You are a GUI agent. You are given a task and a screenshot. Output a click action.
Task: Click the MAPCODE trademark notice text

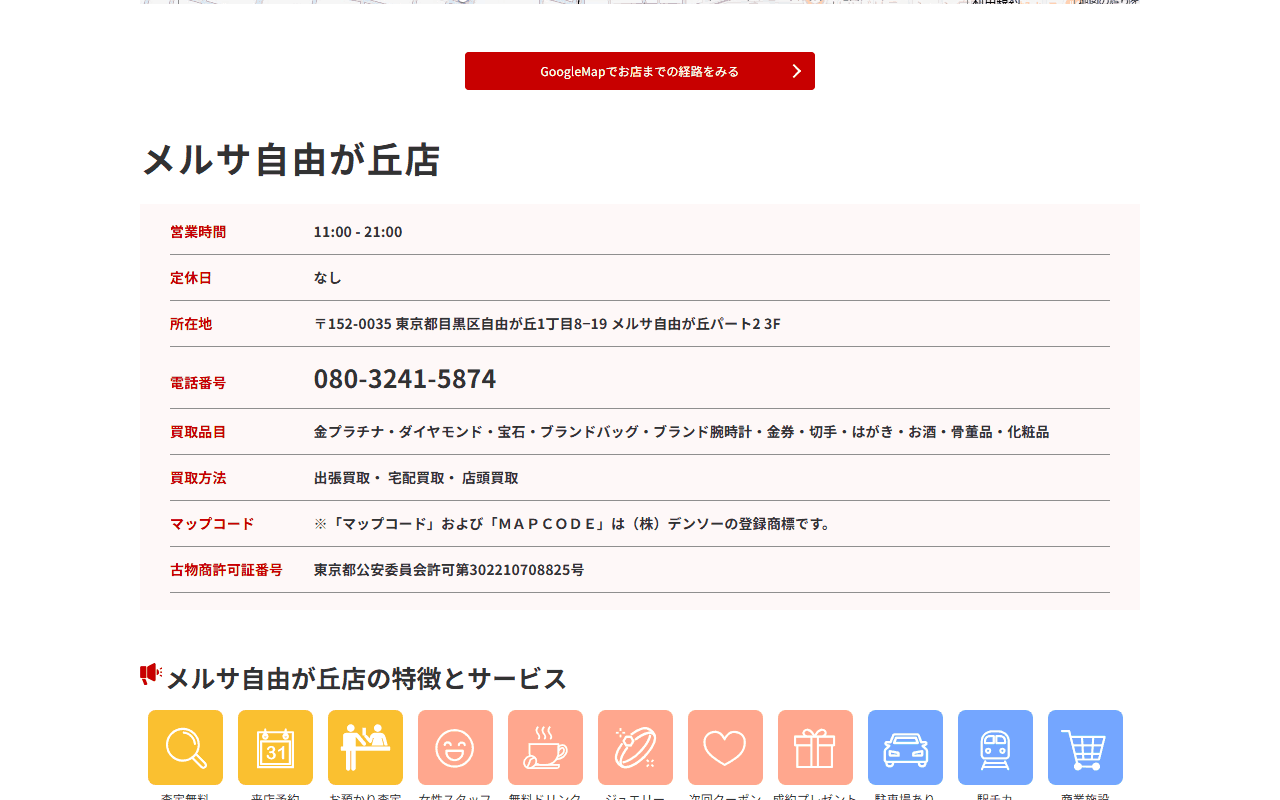pyautogui.click(x=574, y=524)
